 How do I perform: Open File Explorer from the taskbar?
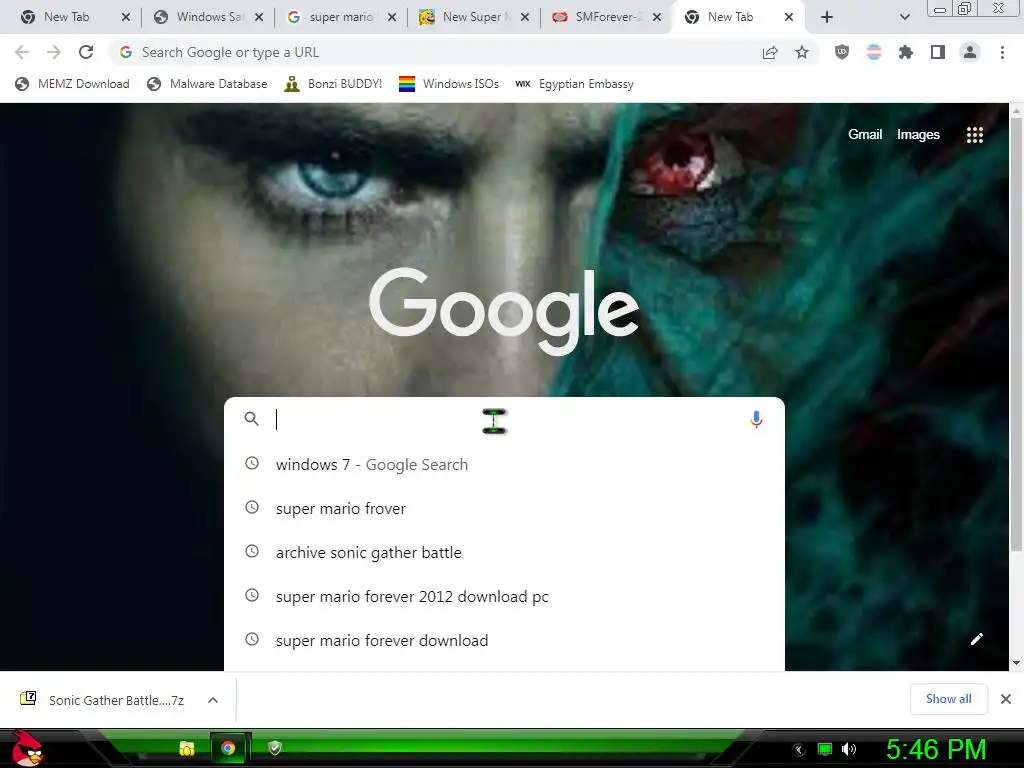tap(187, 748)
